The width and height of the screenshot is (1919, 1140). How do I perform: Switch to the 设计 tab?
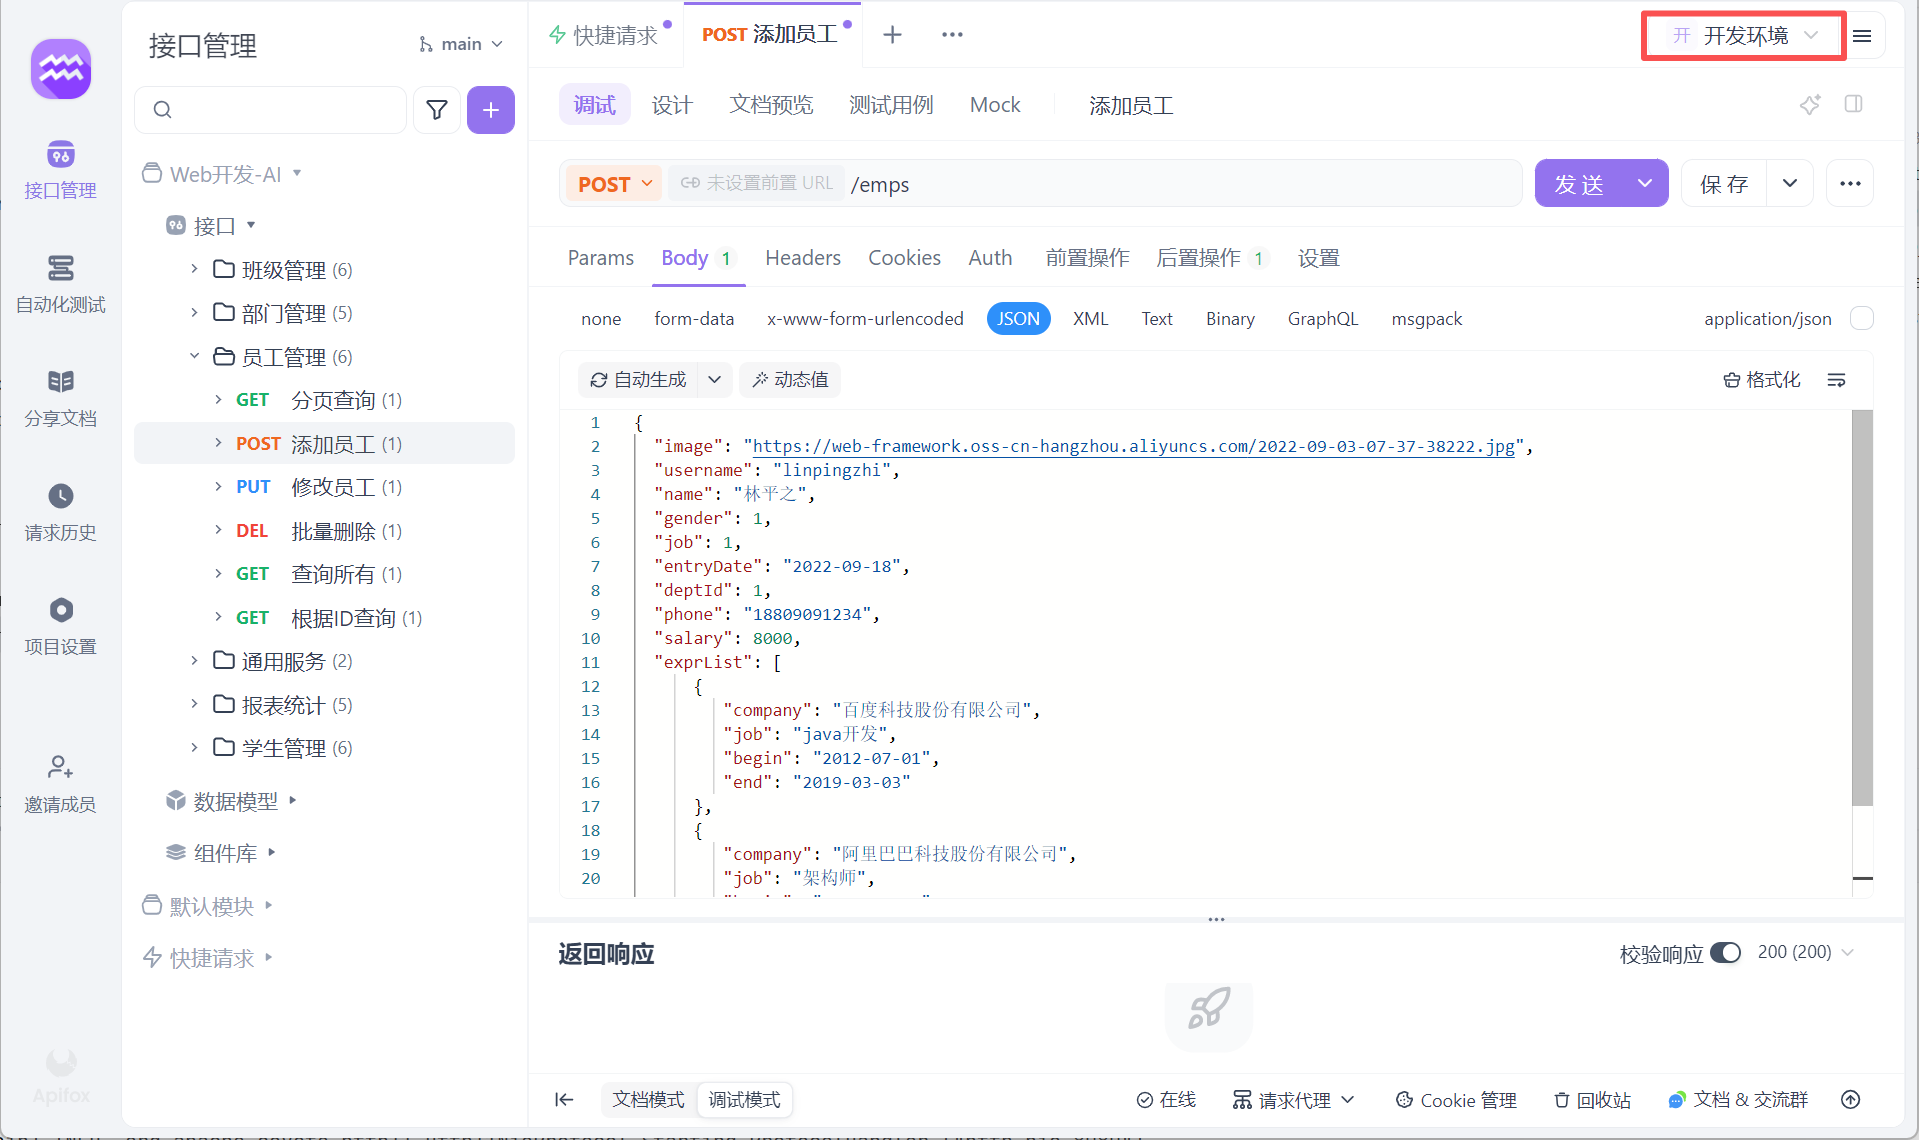click(672, 105)
